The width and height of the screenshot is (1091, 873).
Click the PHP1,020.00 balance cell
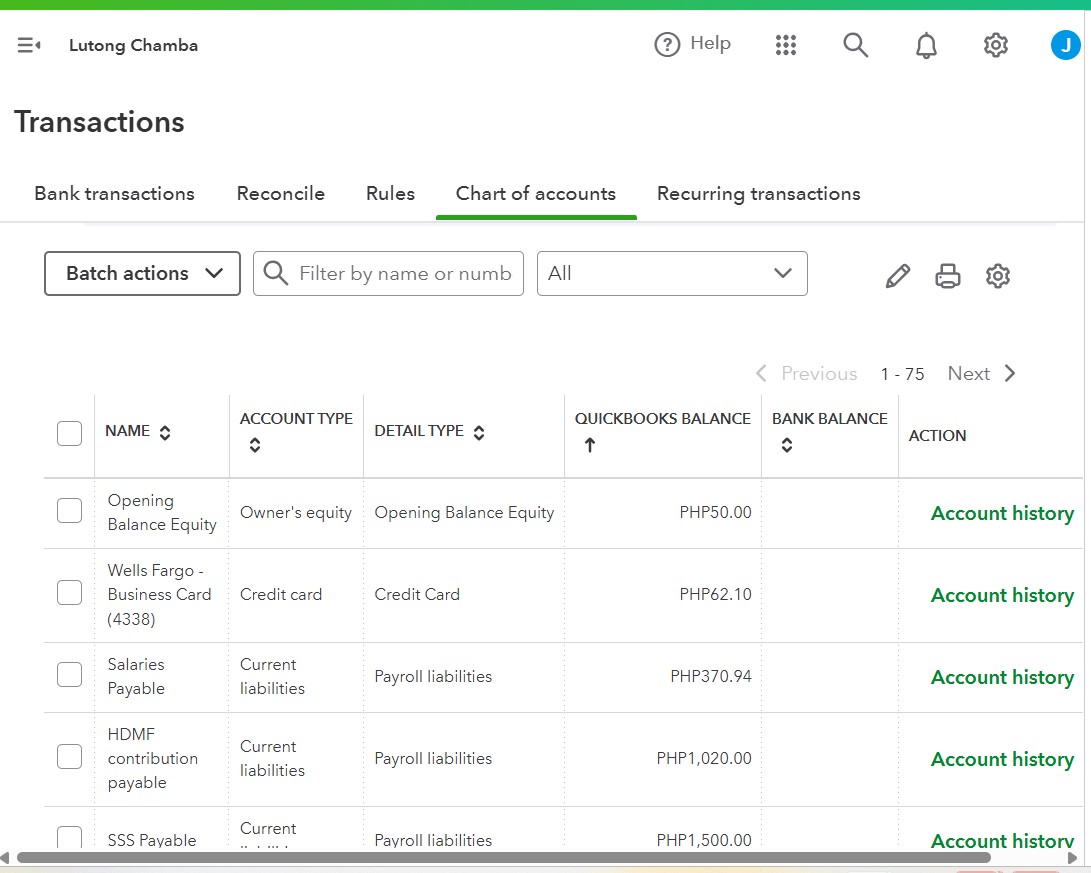coord(704,759)
